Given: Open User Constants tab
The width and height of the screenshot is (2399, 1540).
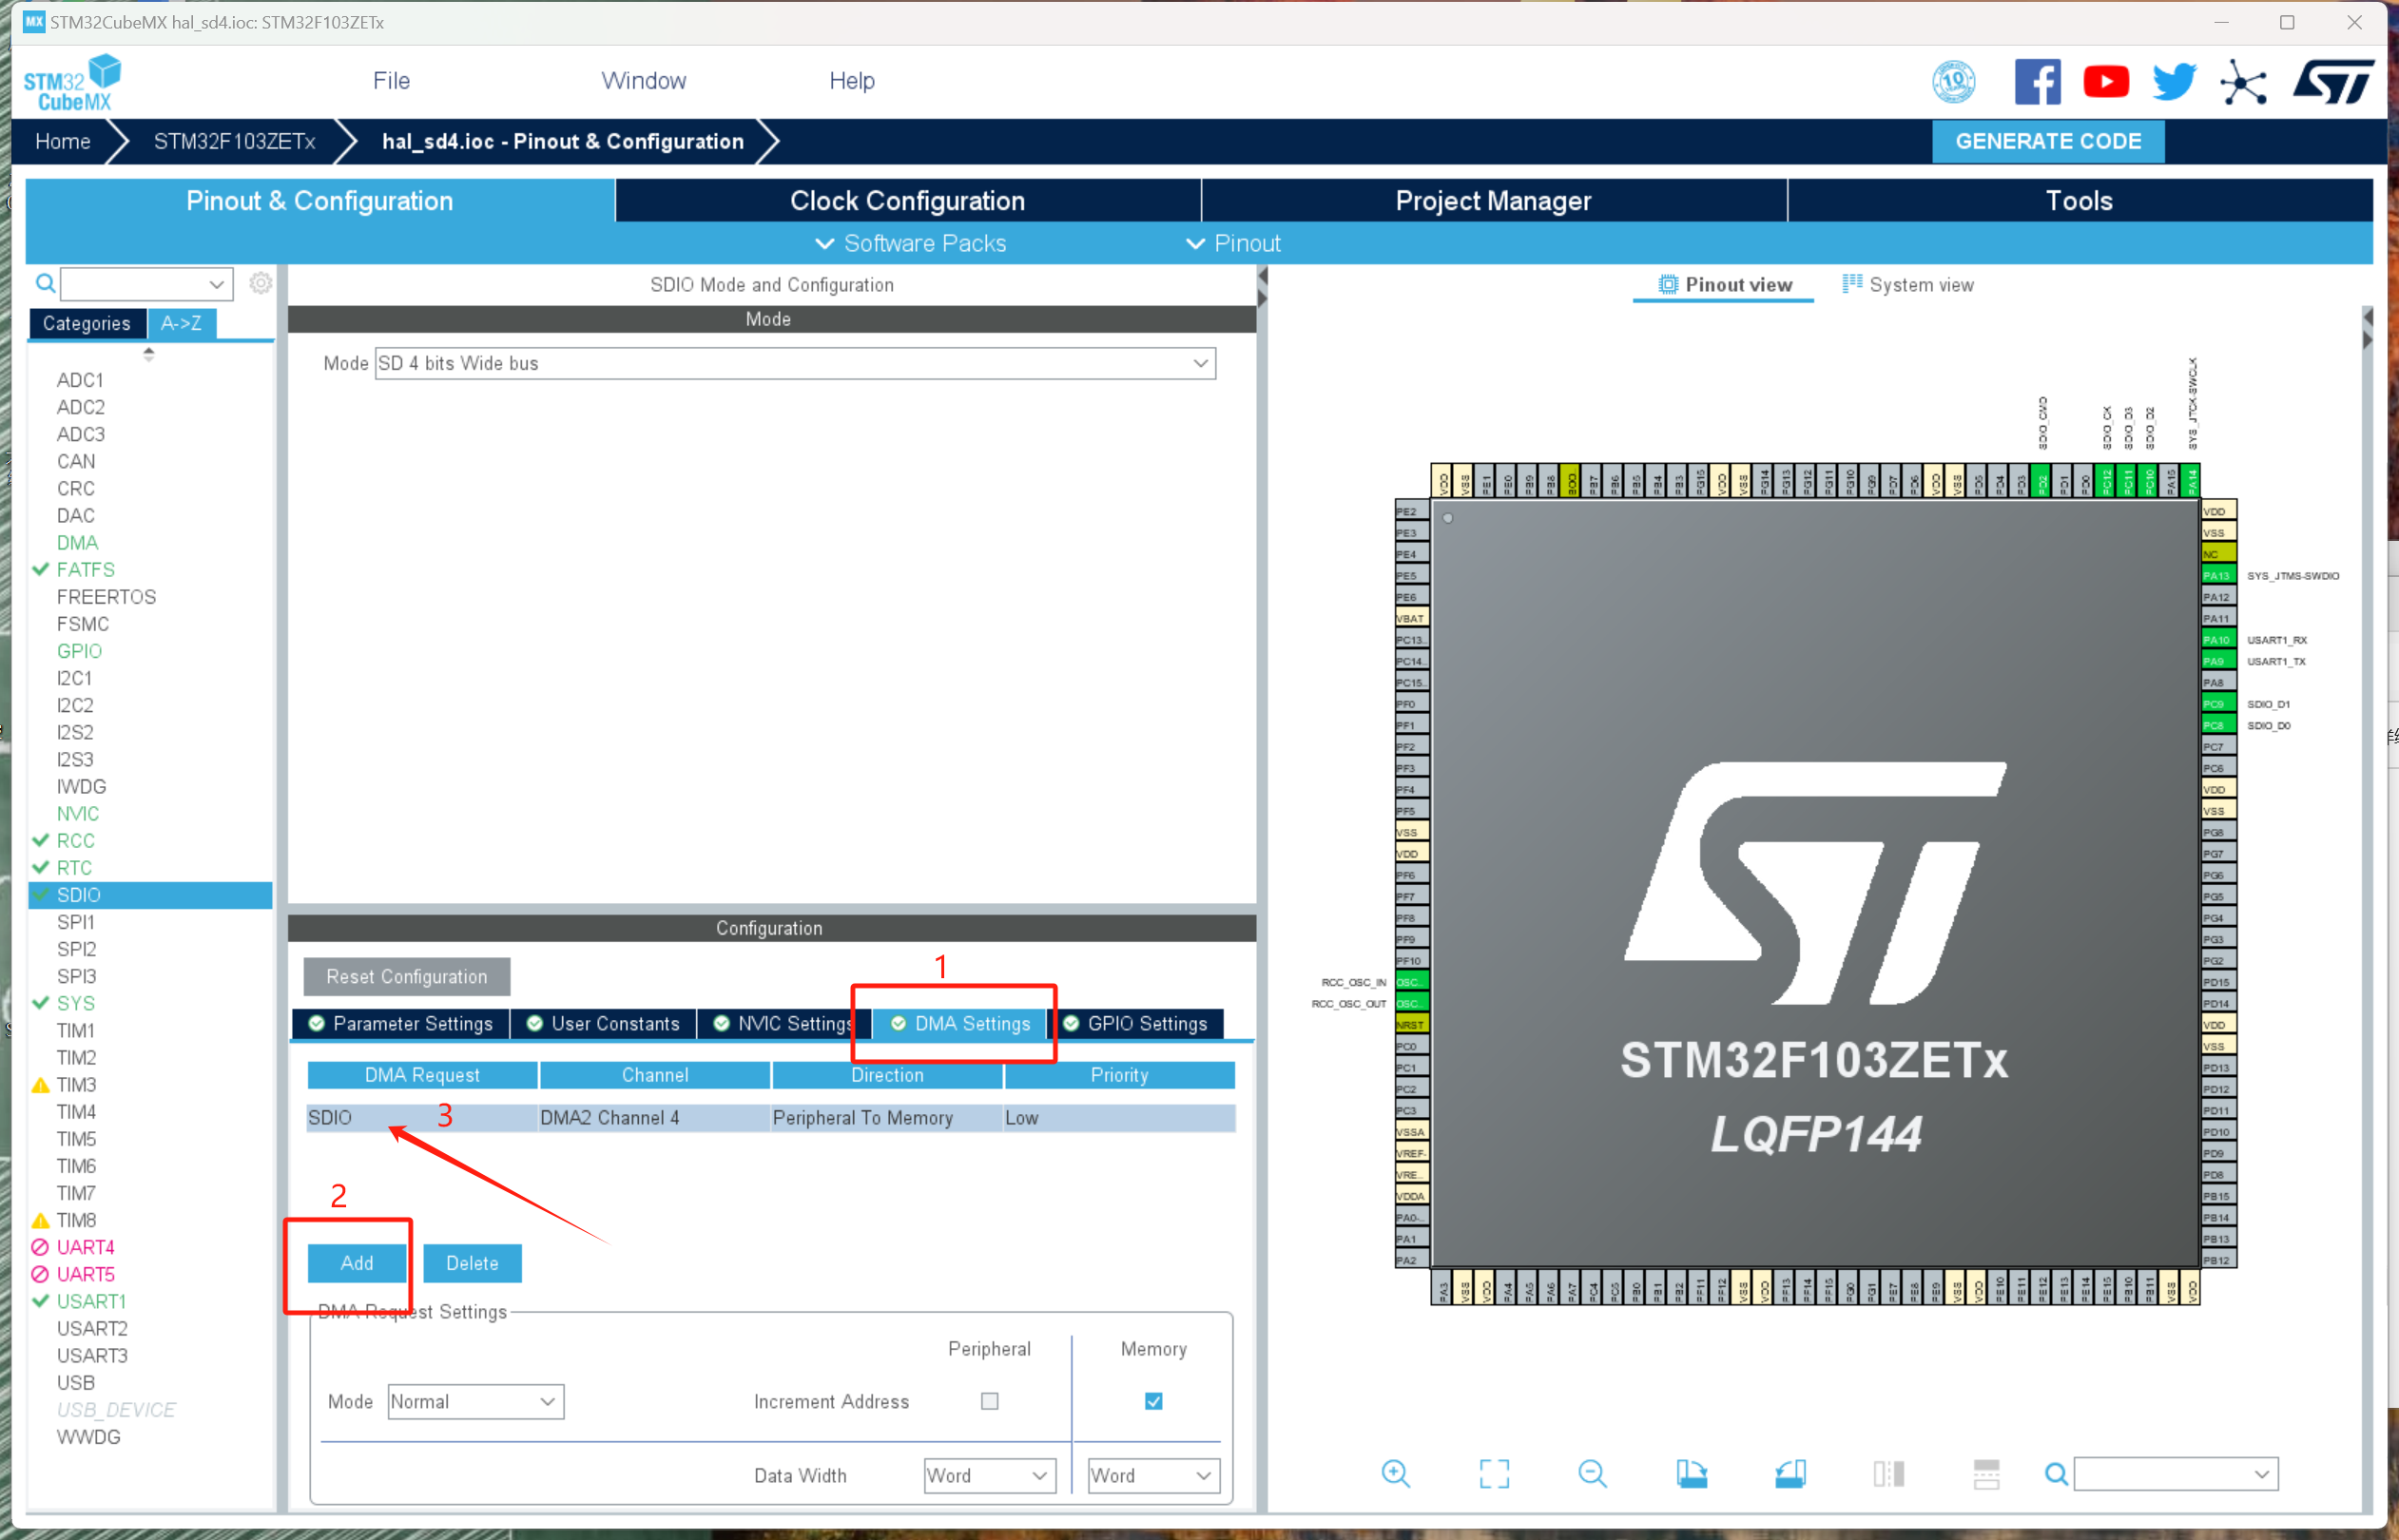Looking at the screenshot, I should 603,1023.
